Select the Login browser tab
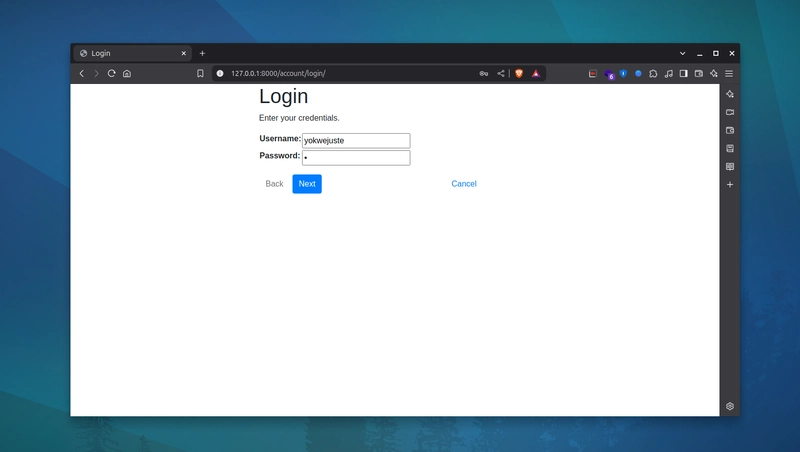This screenshot has height=452, width=800. 133,53
